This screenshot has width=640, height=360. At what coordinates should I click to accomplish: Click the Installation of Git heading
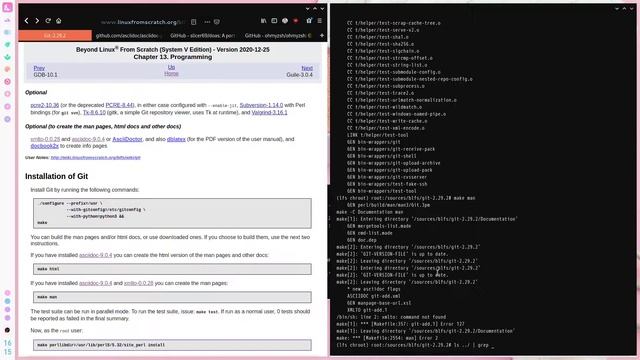[x=56, y=176]
